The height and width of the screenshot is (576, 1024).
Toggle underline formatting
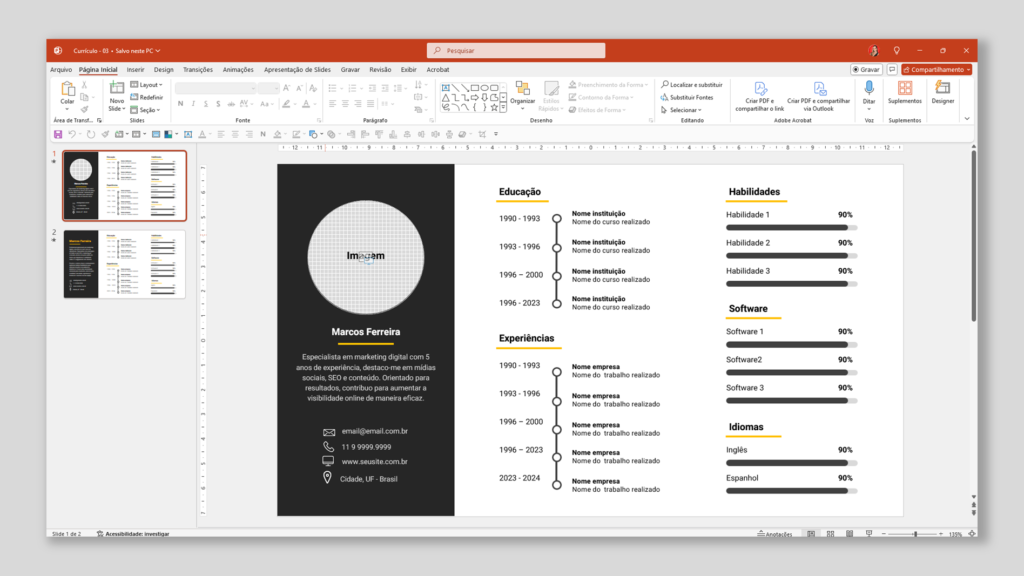point(206,103)
